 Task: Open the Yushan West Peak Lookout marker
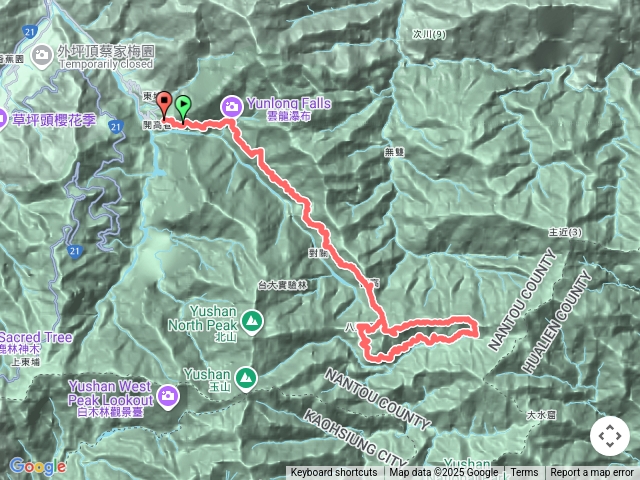coord(168,396)
